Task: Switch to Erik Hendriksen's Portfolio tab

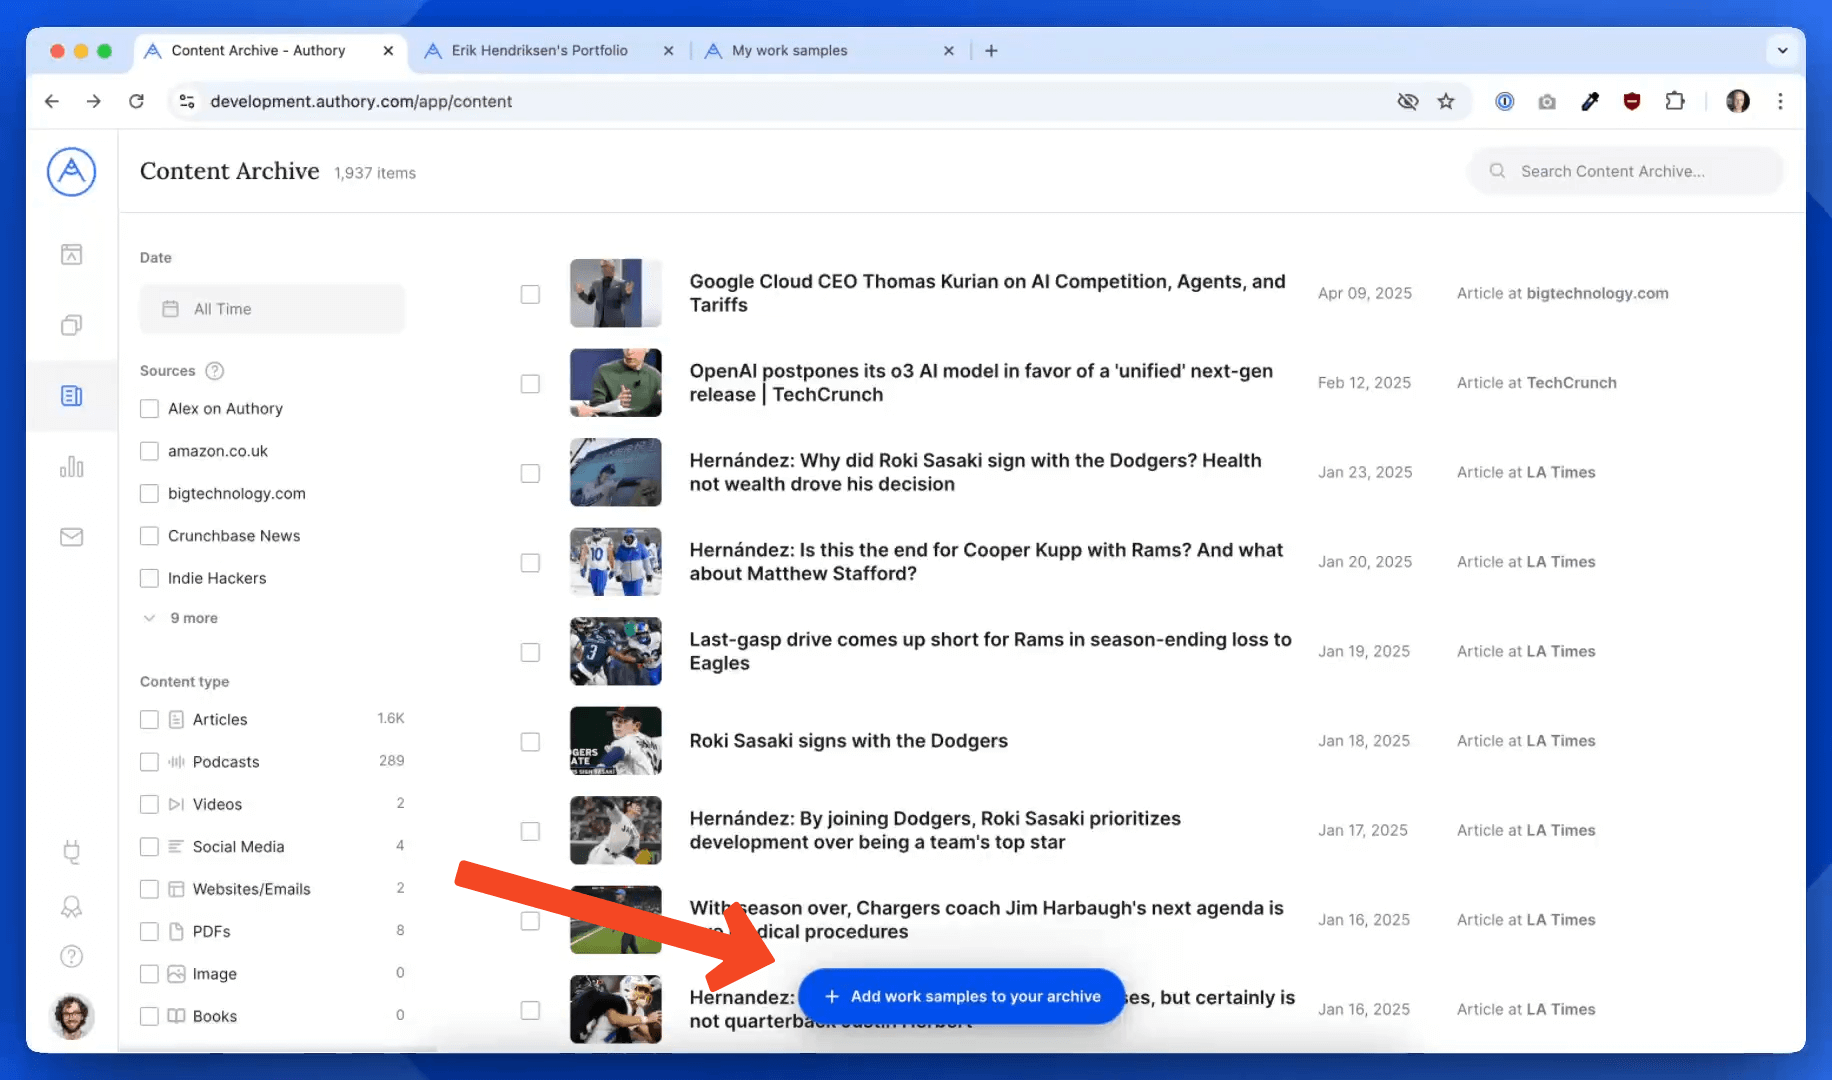Action: tap(539, 50)
